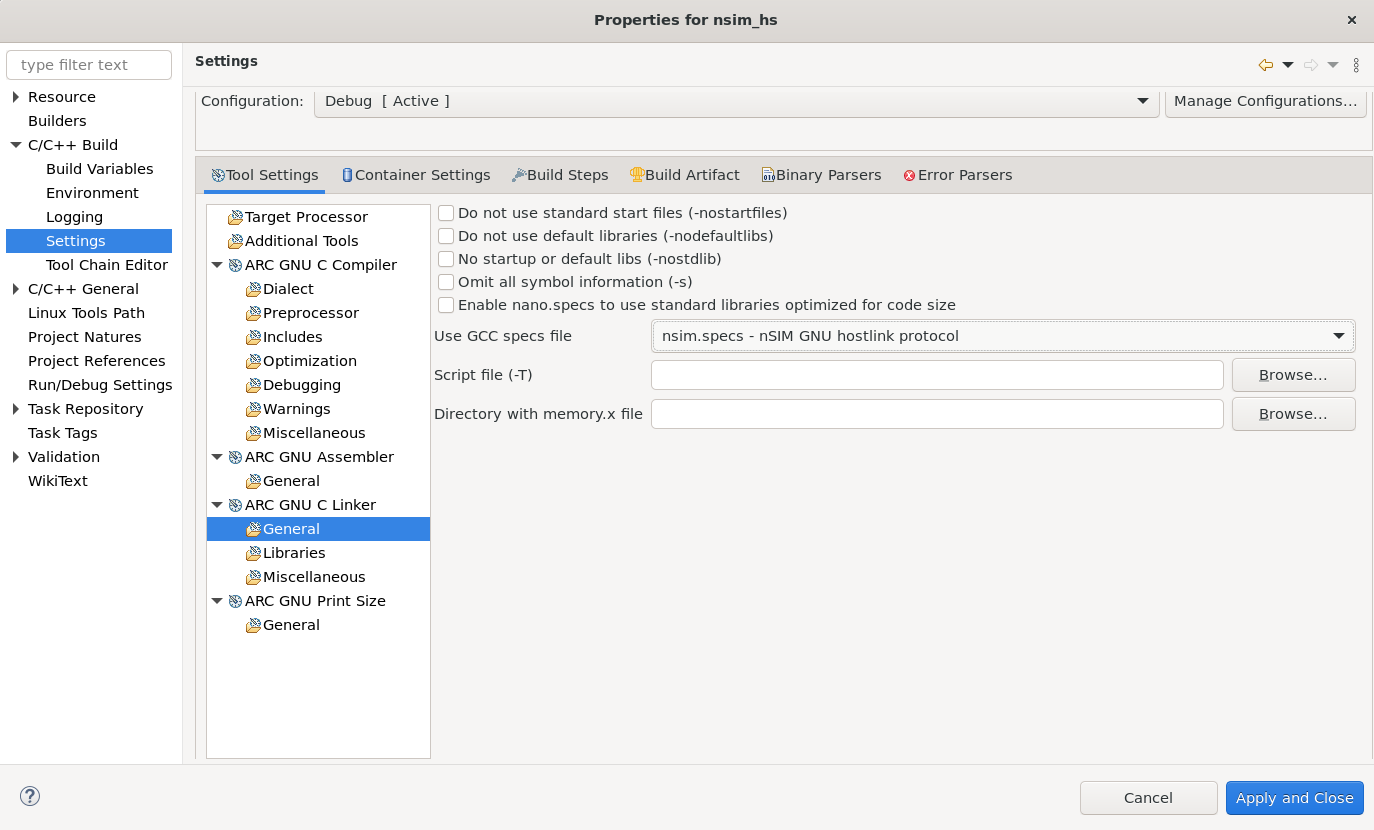Enable nano.specs code size optimization checkbox
The height and width of the screenshot is (830, 1374).
coord(446,305)
